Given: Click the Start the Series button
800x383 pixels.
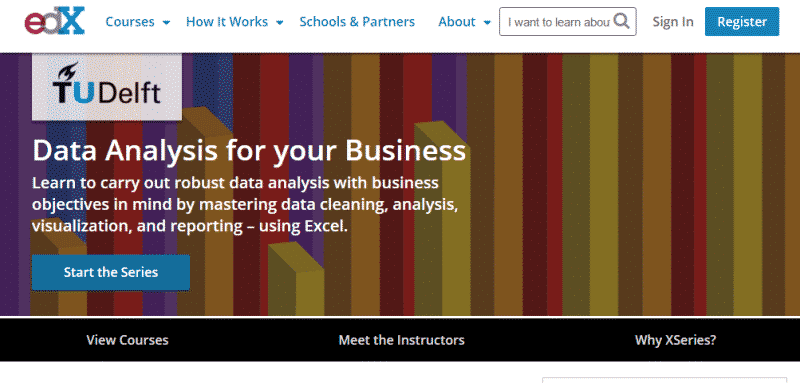Looking at the screenshot, I should point(111,272).
